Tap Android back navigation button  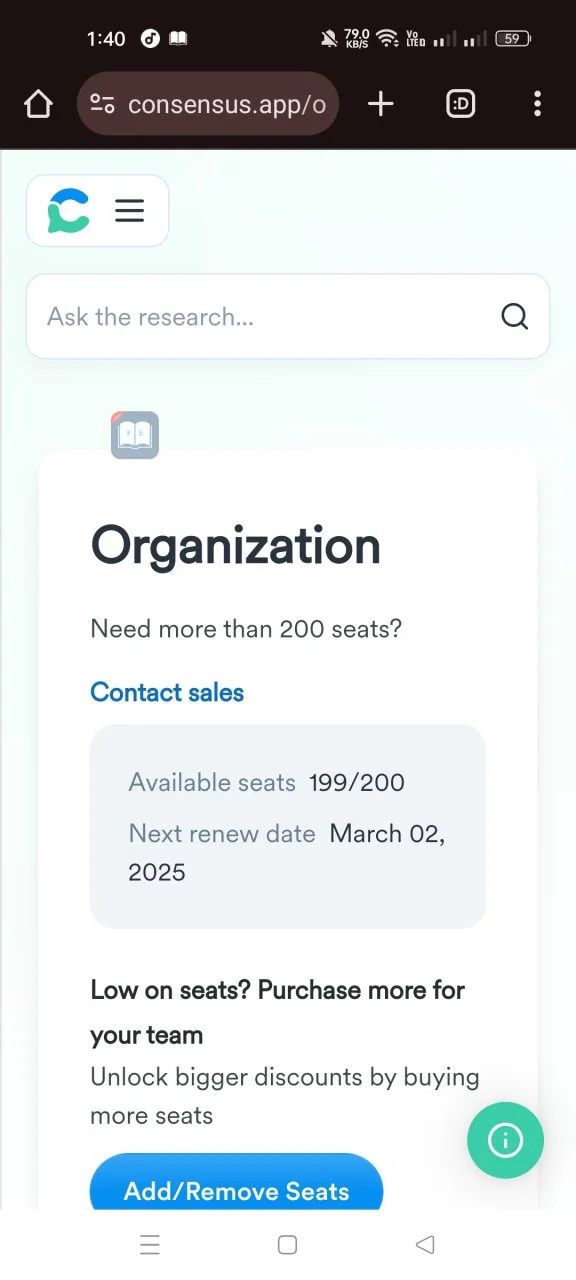tap(425, 1245)
